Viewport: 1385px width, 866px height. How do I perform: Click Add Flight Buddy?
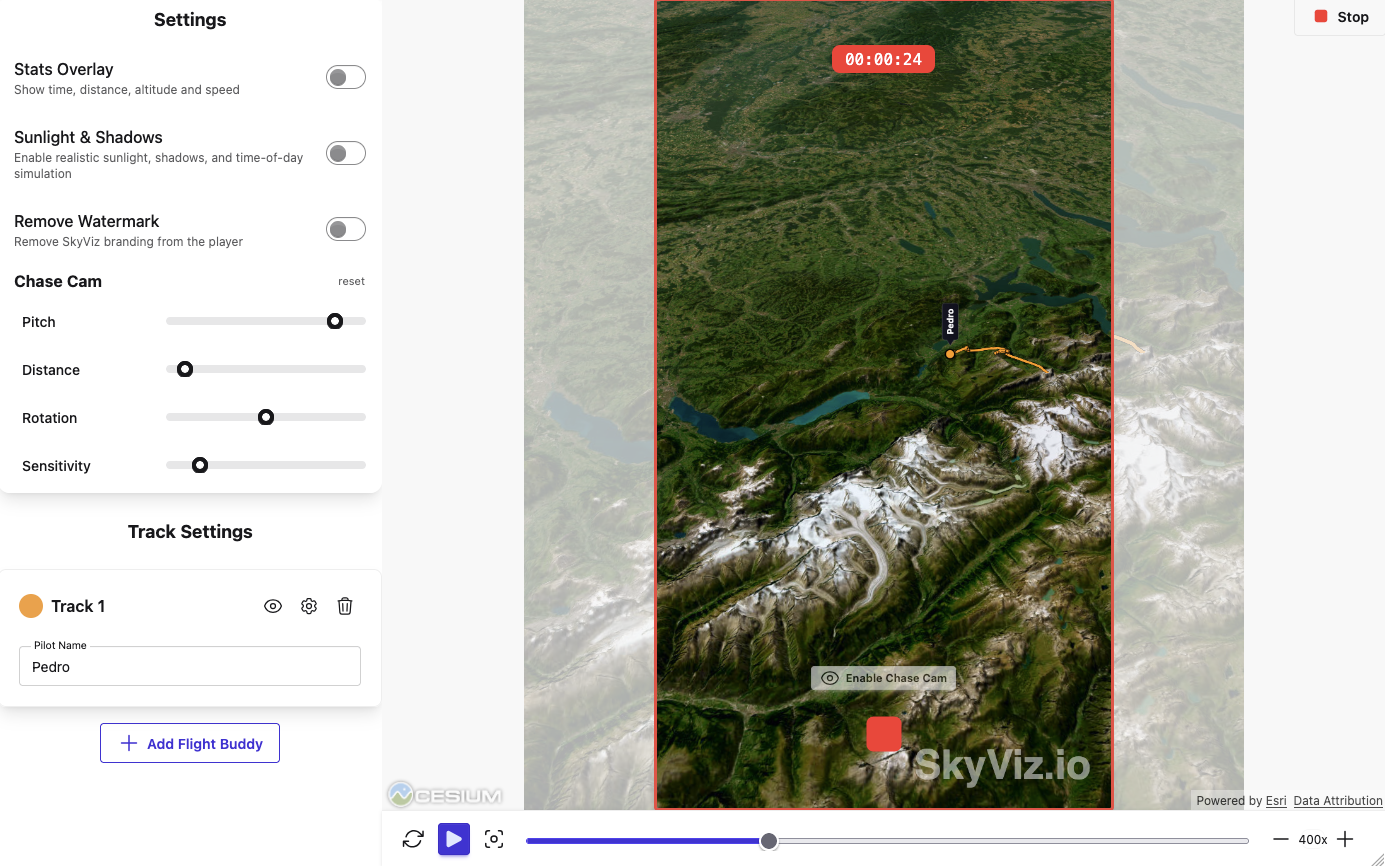(189, 743)
